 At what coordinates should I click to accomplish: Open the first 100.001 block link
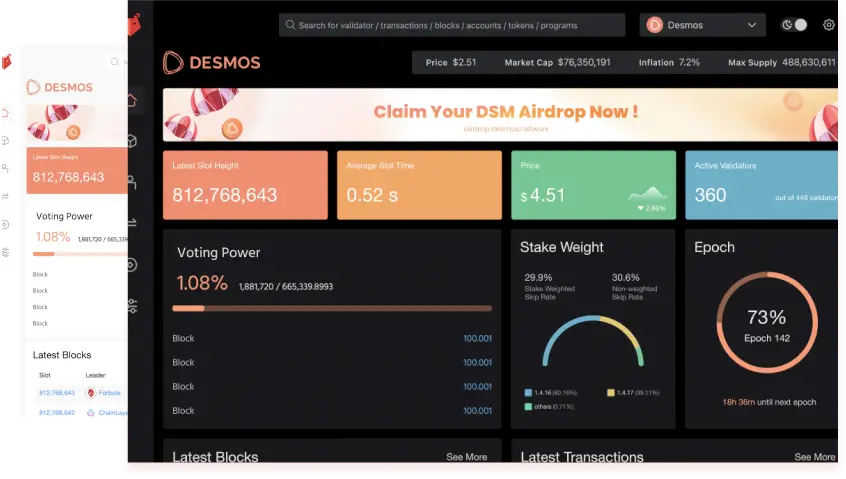click(x=477, y=339)
